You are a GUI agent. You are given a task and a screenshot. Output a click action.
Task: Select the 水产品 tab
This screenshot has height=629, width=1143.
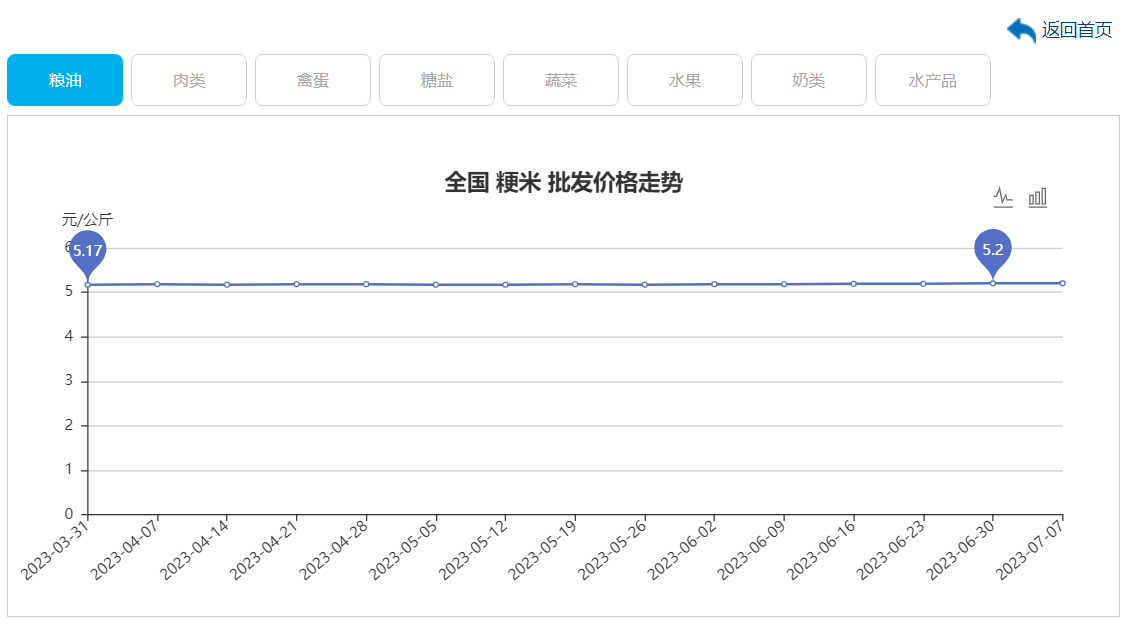[x=933, y=80]
